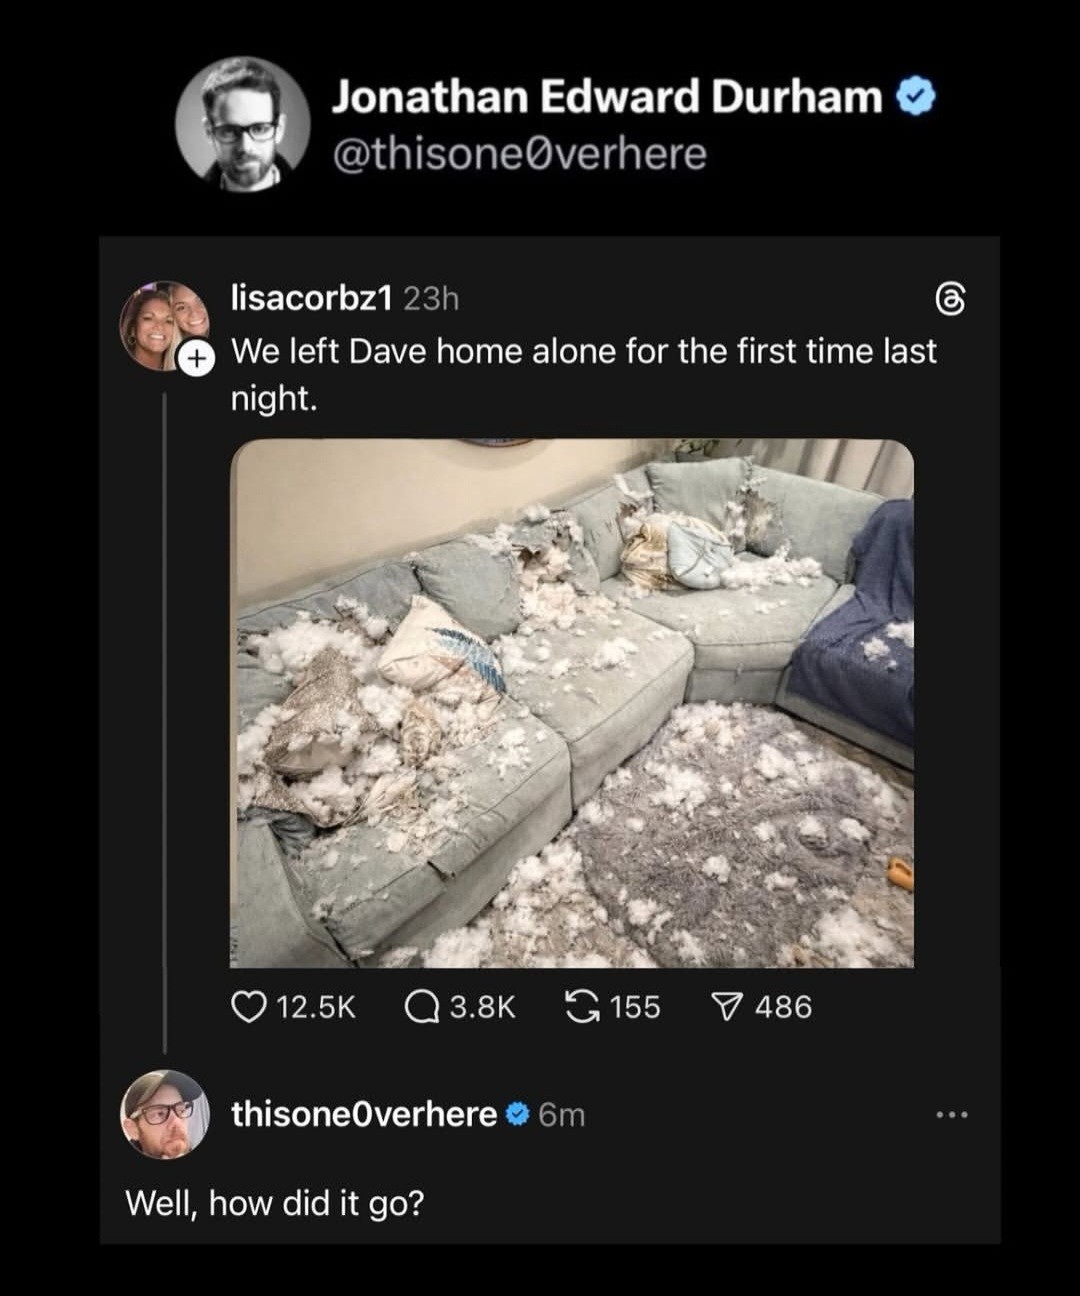Open Jonathan Edward Durham's profile picture
The image size is (1080, 1296).
click(x=242, y=124)
